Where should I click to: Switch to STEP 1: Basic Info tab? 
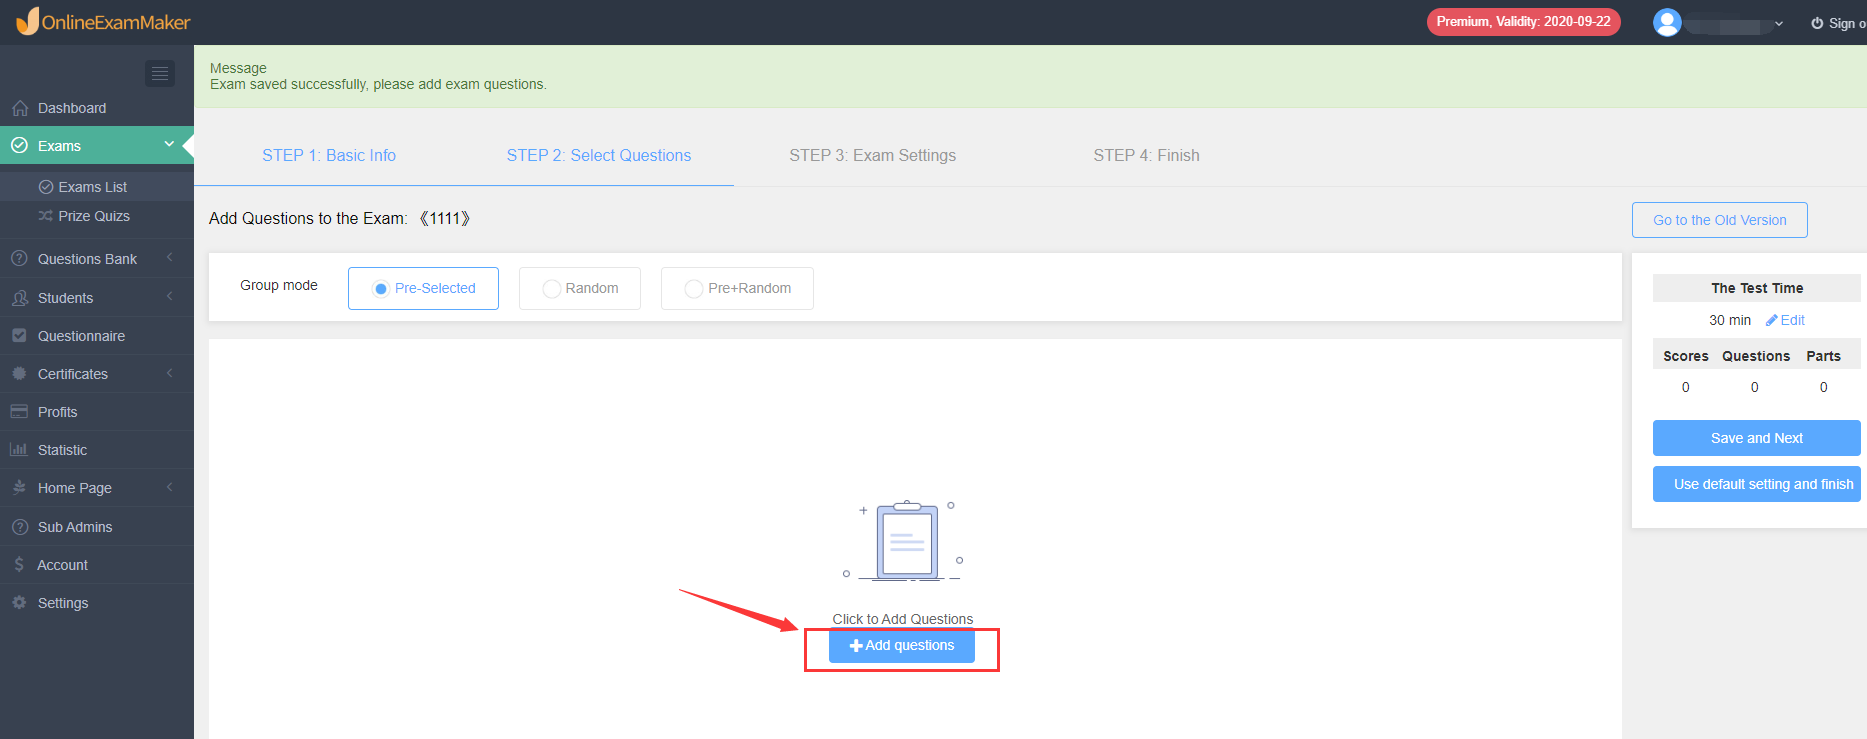tap(329, 155)
